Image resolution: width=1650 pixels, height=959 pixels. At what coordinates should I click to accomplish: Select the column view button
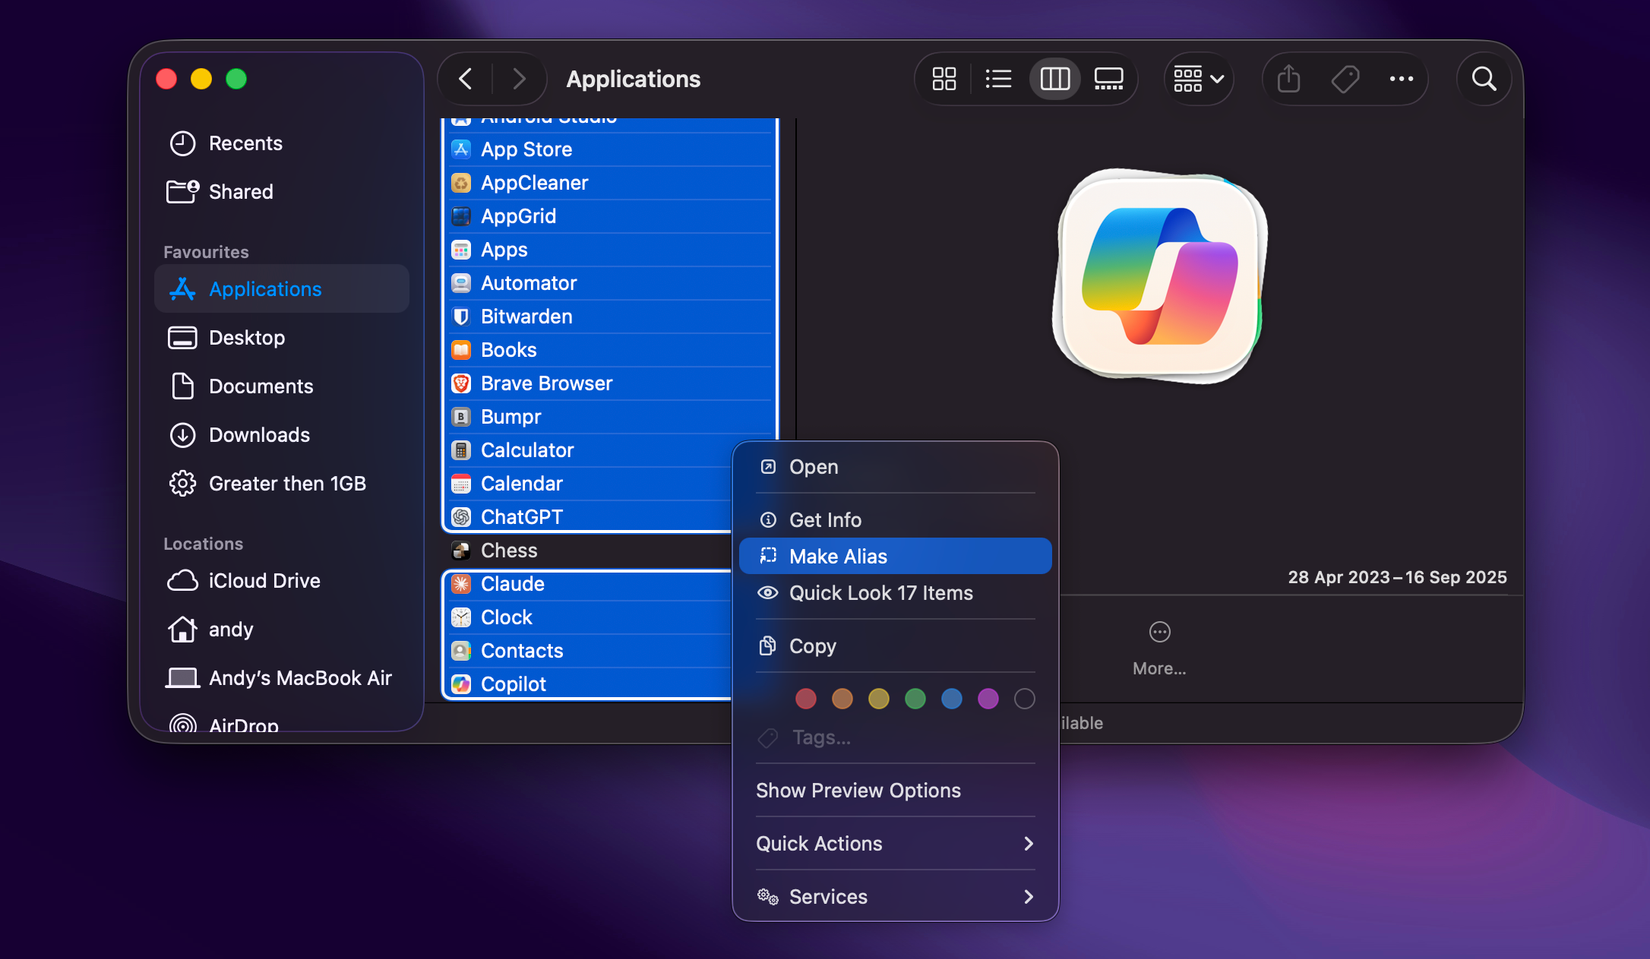coord(1054,79)
